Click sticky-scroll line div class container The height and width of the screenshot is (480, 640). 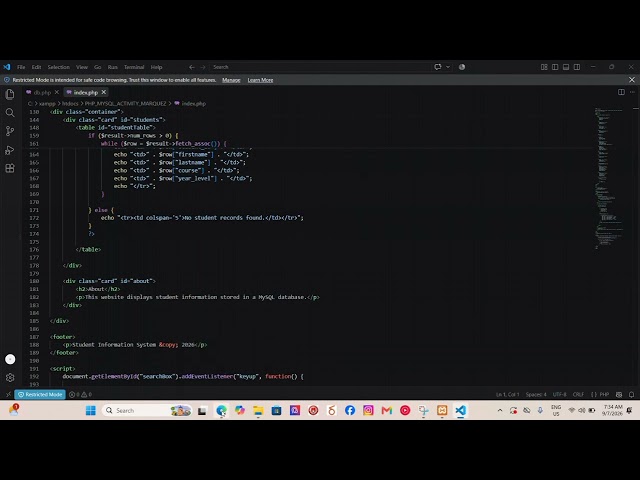point(86,112)
